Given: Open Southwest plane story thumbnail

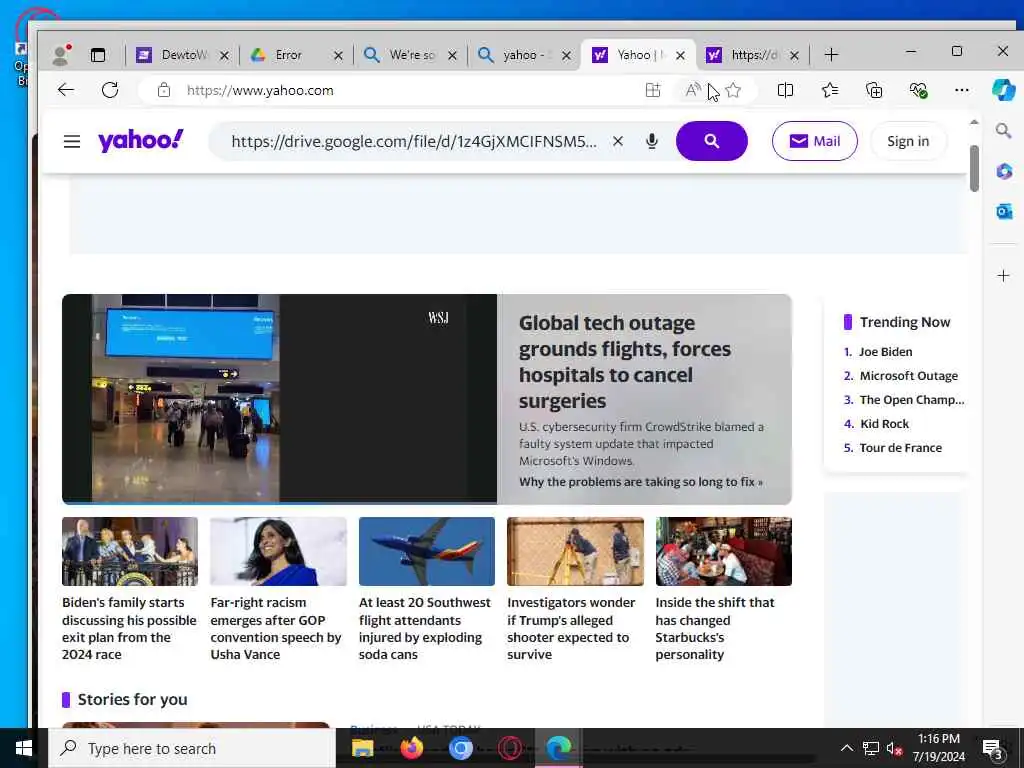Looking at the screenshot, I should pyautogui.click(x=426, y=551).
